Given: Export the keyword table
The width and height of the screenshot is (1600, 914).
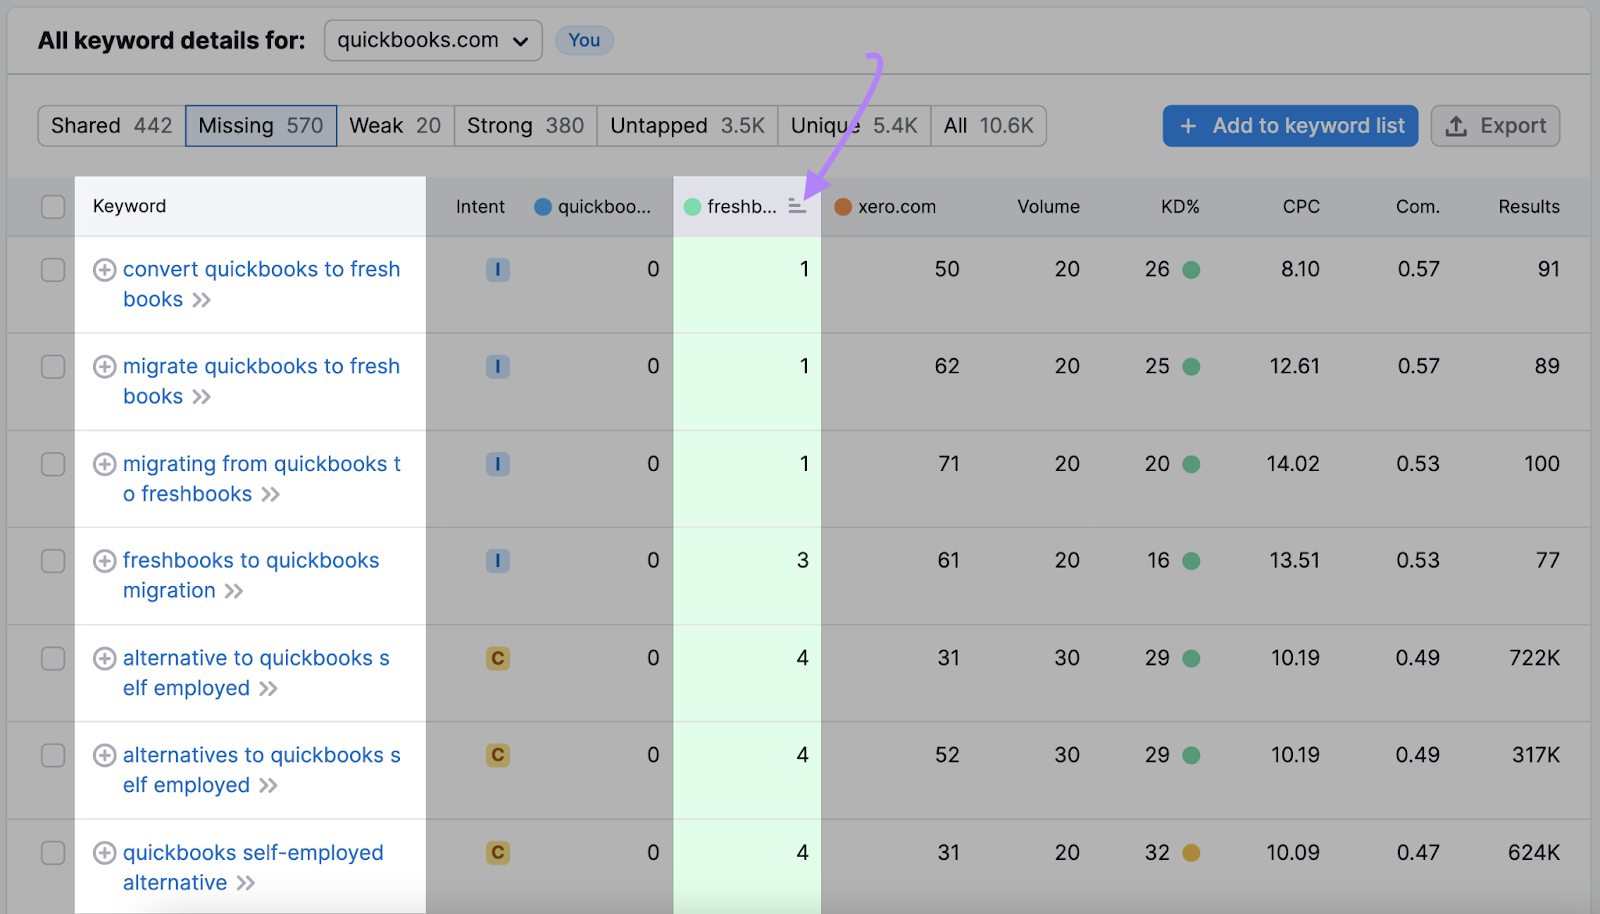Looking at the screenshot, I should [x=1495, y=126].
